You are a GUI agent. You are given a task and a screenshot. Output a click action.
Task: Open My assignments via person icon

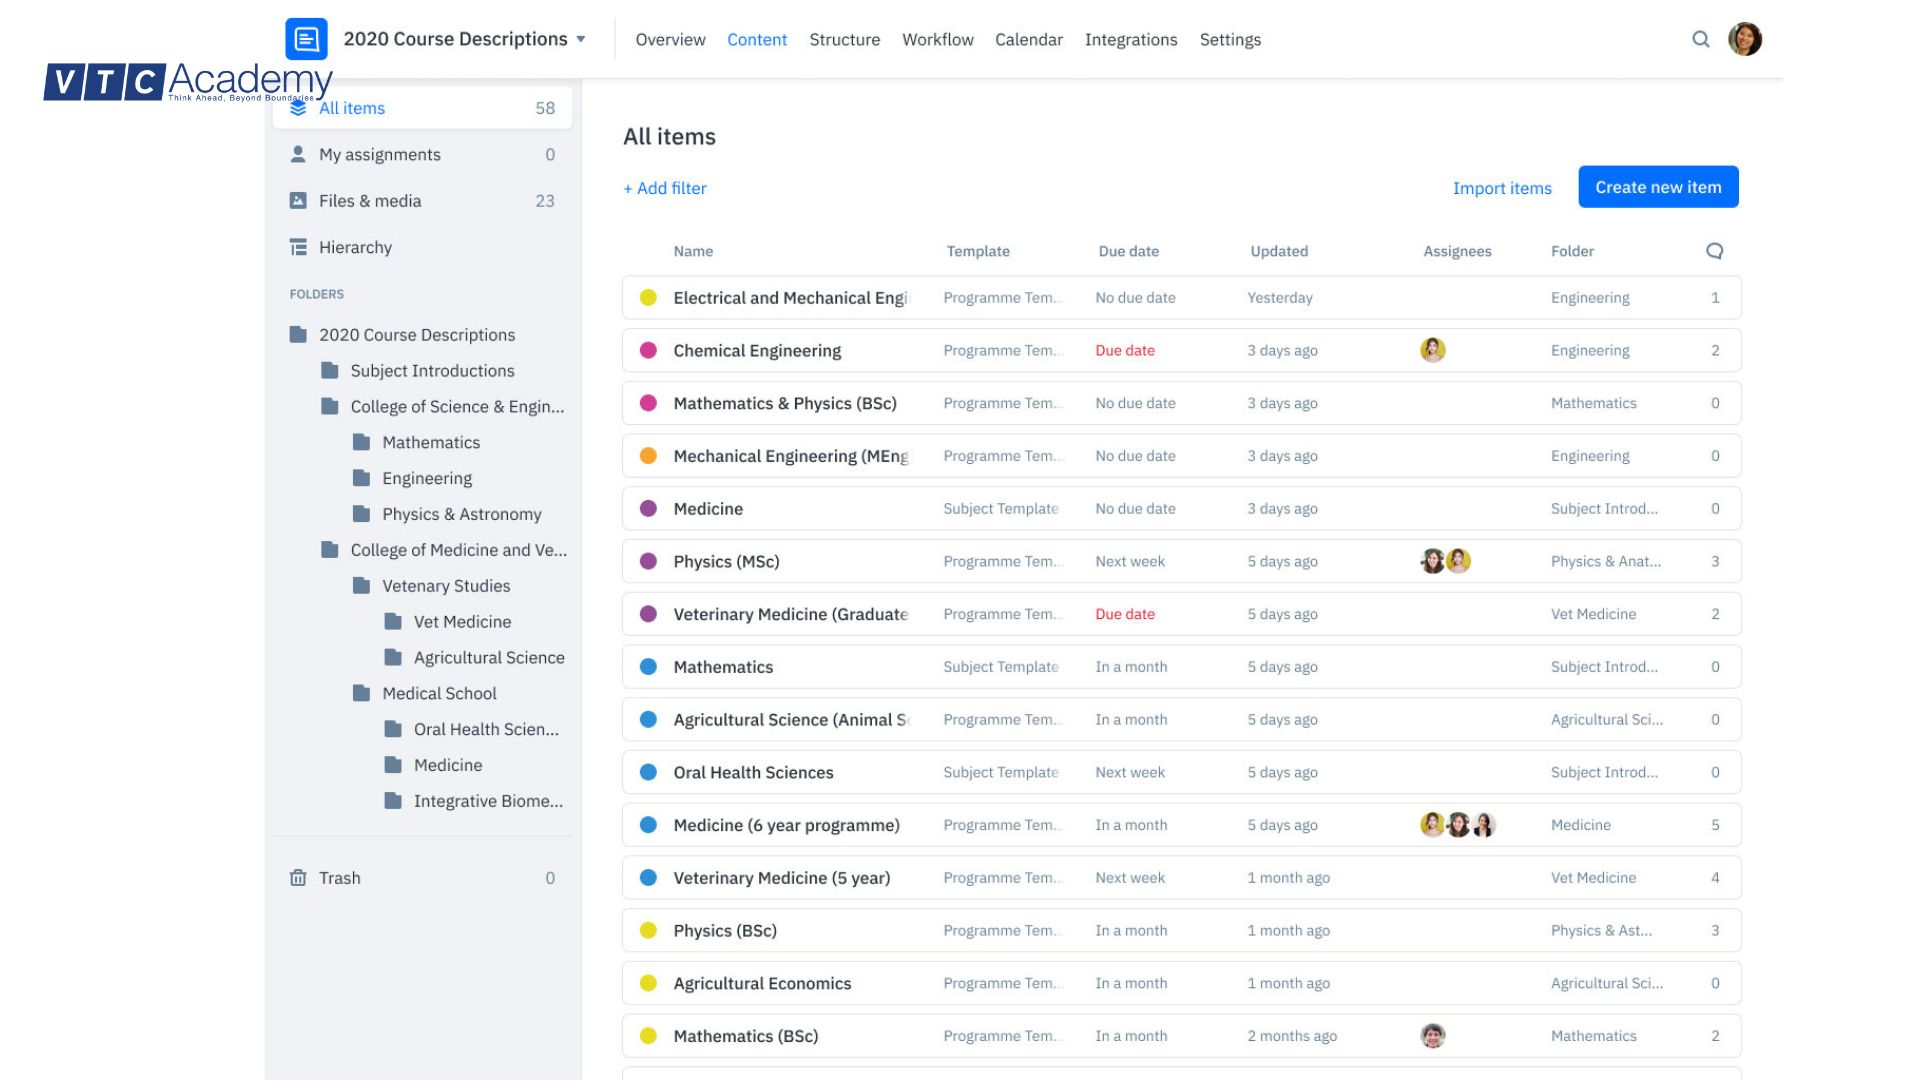click(x=298, y=154)
